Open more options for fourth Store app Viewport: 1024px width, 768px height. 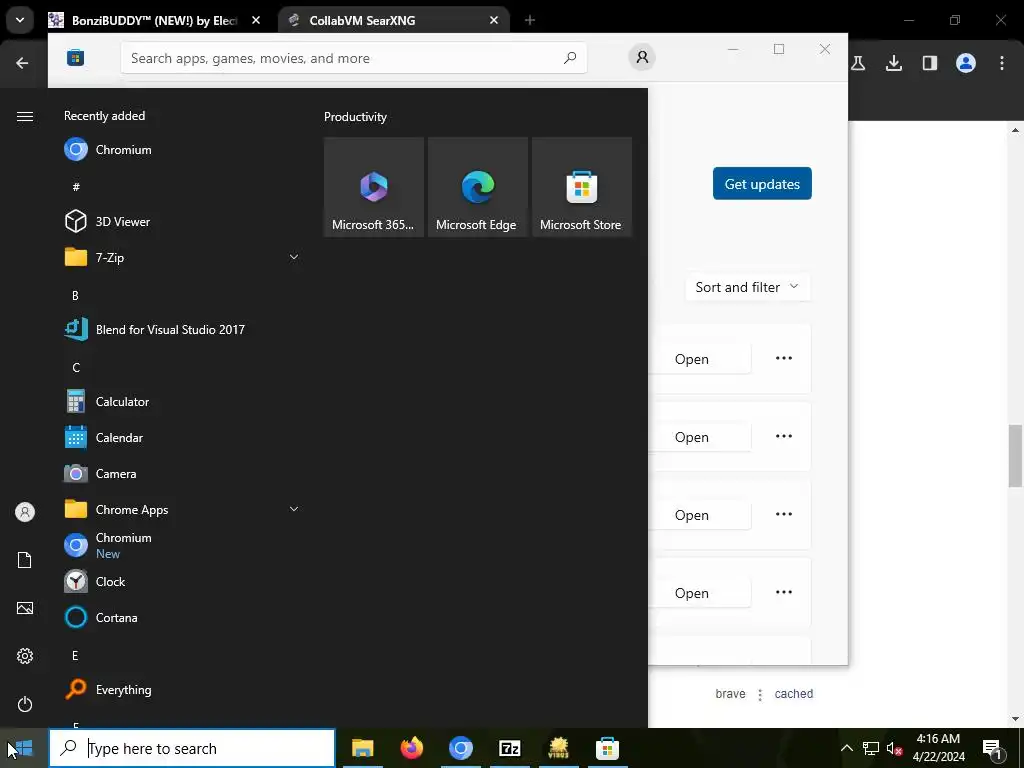(784, 592)
